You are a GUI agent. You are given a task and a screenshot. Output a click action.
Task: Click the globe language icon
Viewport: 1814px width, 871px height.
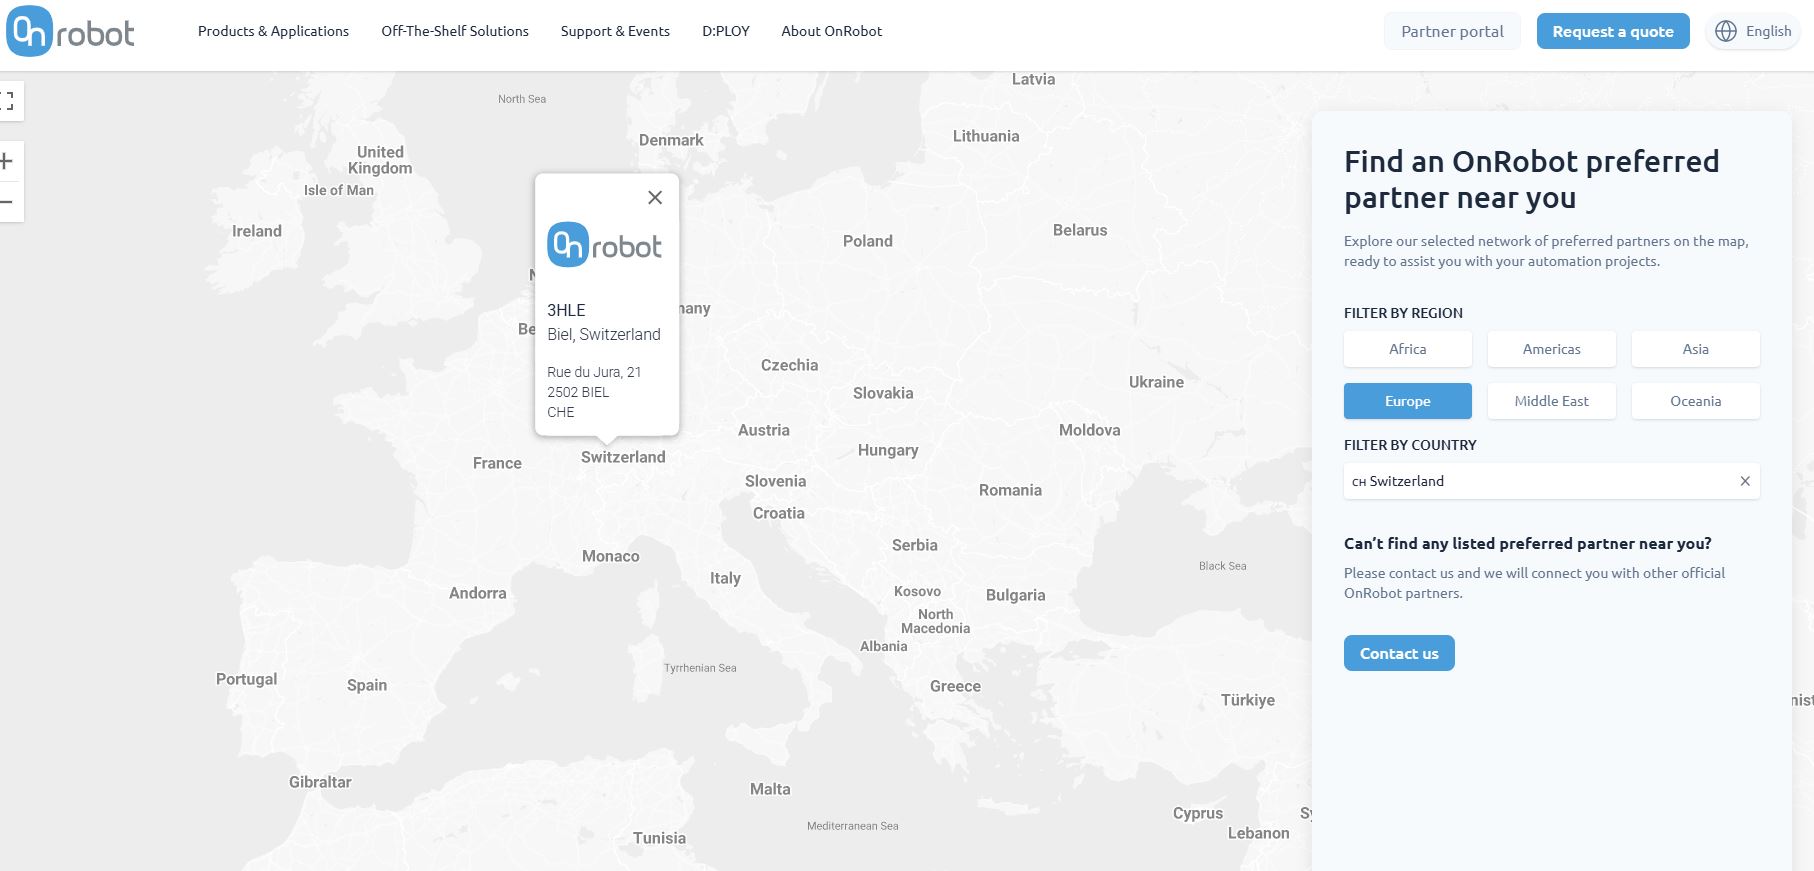[1726, 31]
